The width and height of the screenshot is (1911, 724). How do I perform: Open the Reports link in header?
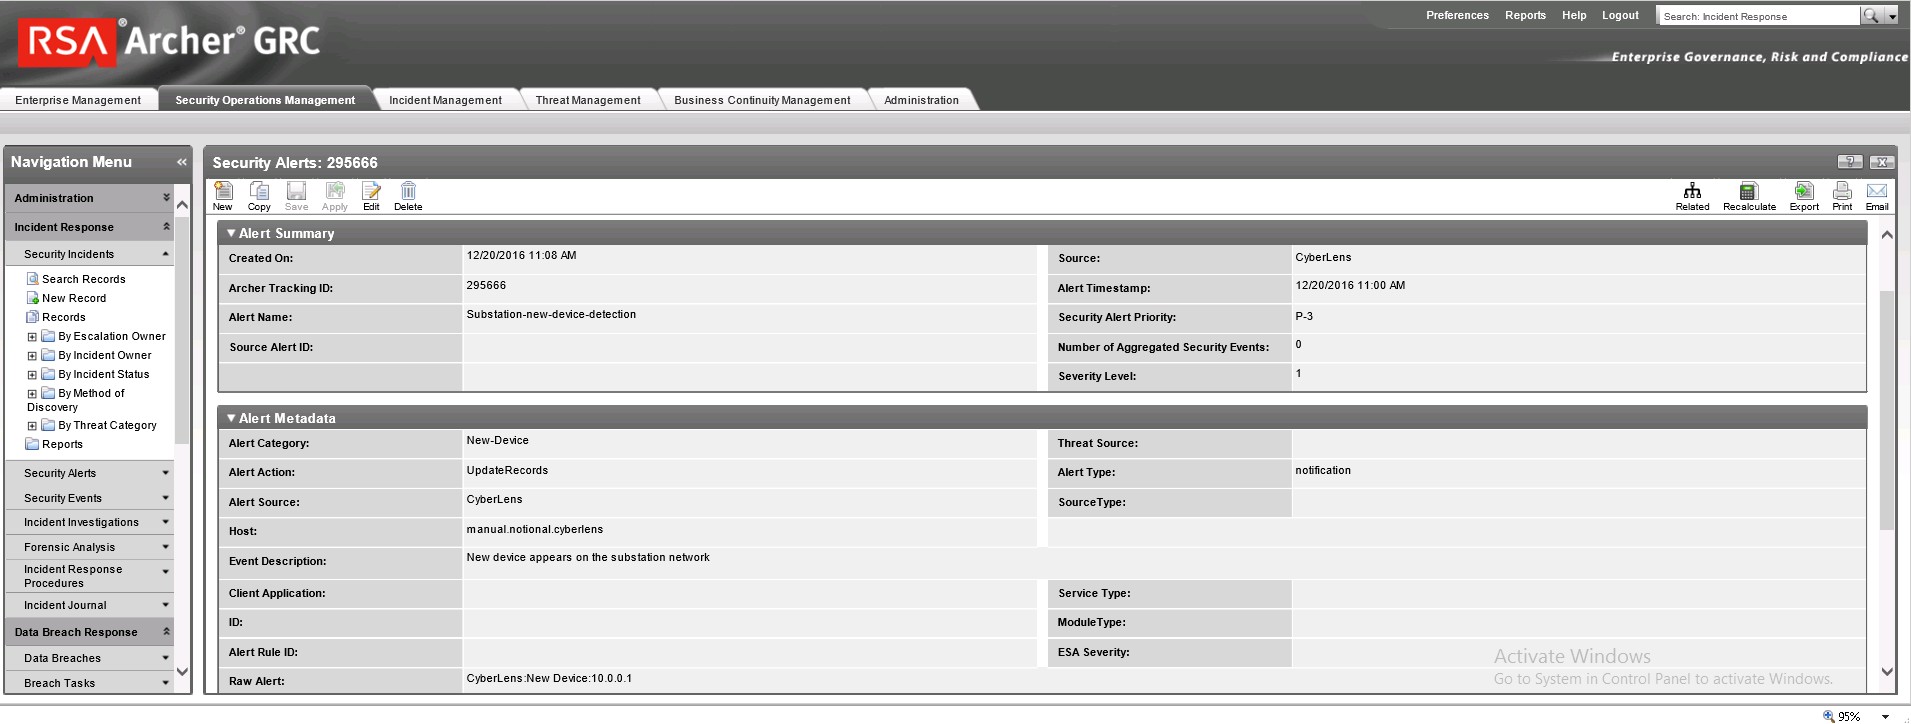point(1525,15)
